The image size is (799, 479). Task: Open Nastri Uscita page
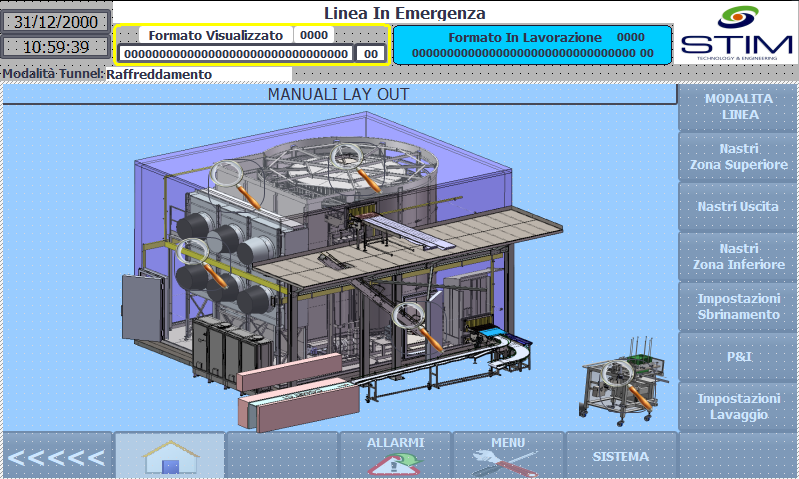click(738, 206)
